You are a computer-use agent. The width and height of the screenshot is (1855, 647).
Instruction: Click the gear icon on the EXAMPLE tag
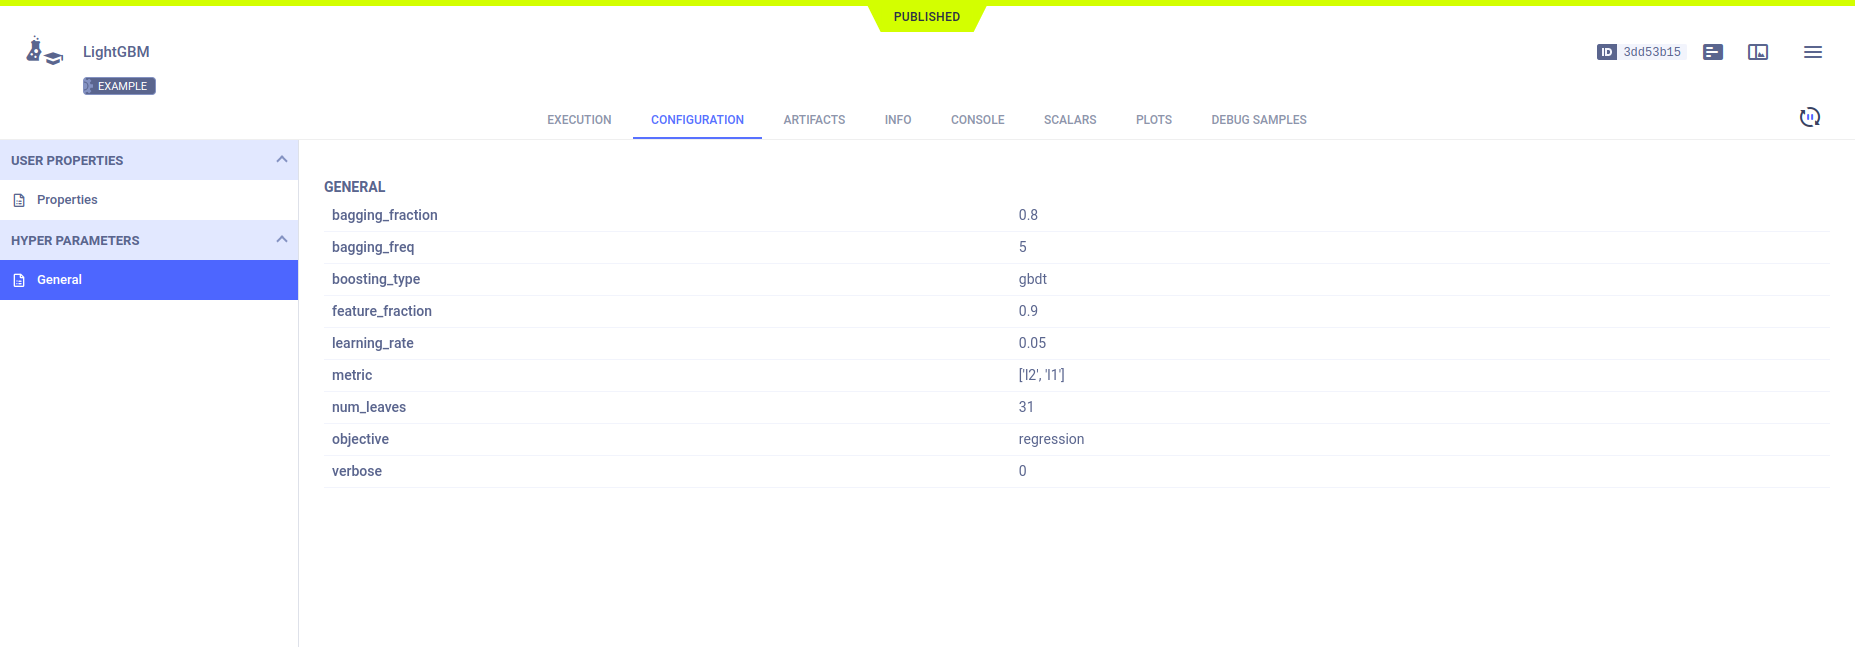click(89, 86)
